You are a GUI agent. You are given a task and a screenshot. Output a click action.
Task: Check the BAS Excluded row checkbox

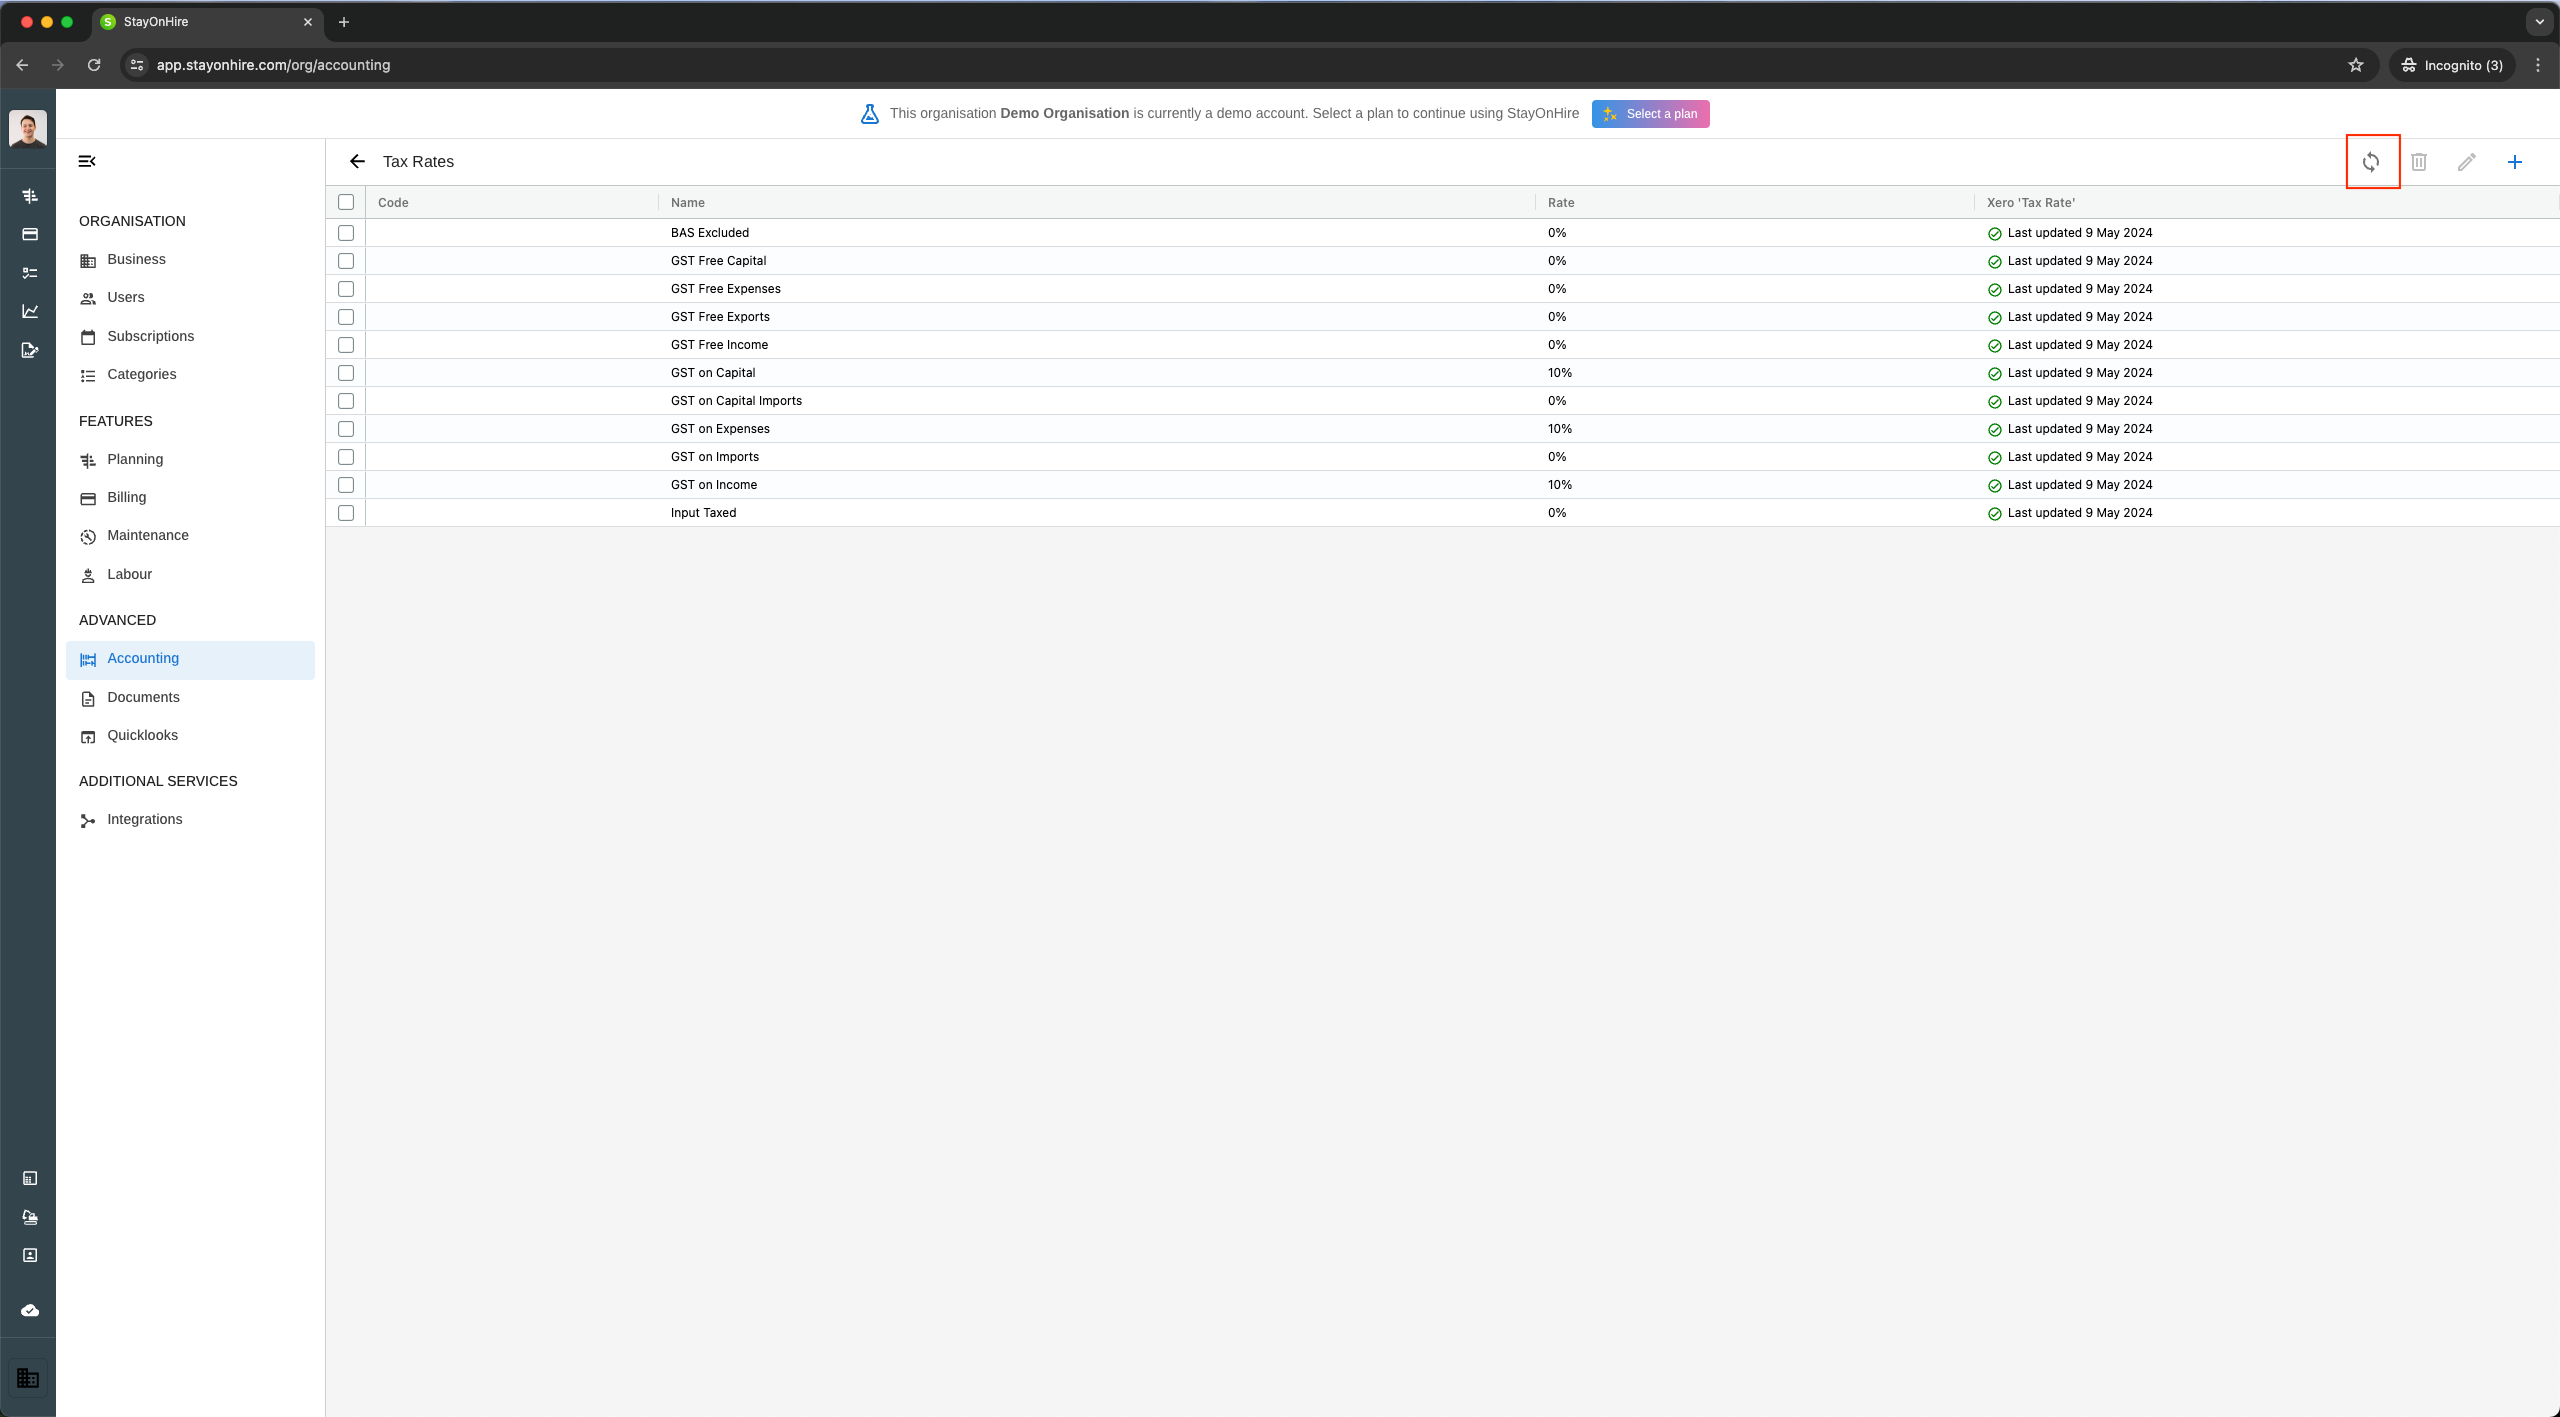pyautogui.click(x=346, y=233)
